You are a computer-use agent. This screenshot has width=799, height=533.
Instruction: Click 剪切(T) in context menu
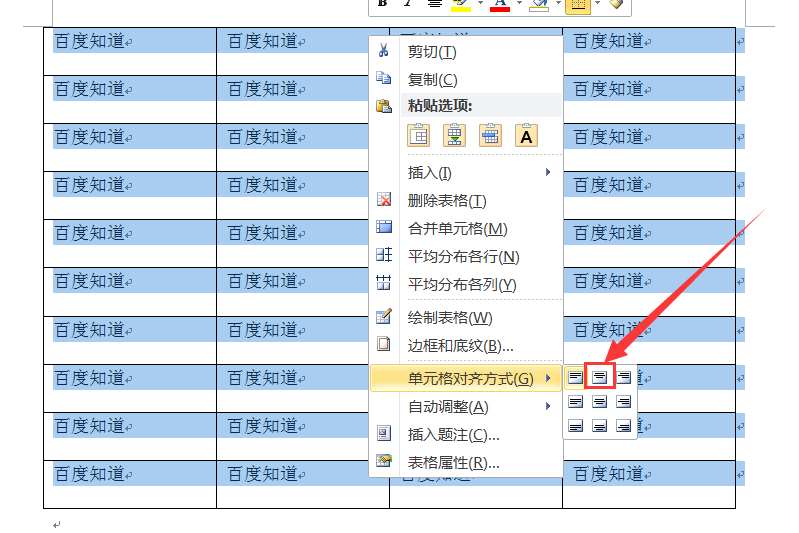[466, 52]
